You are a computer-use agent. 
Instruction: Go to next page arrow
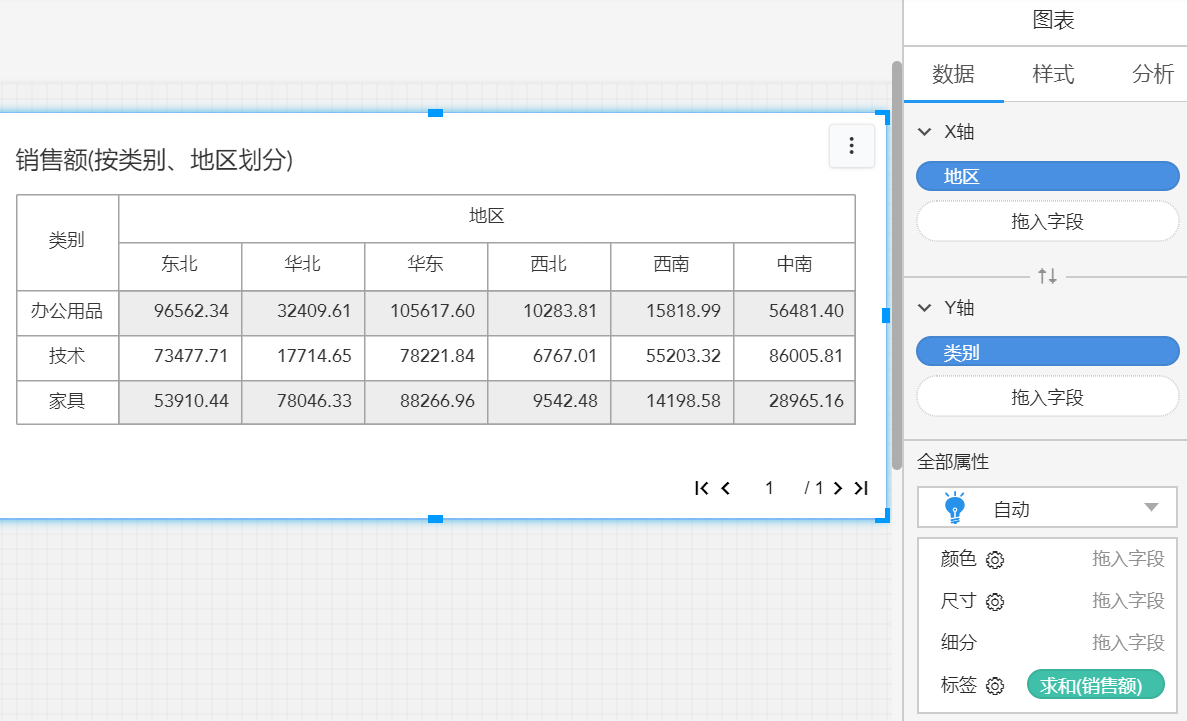tap(838, 488)
